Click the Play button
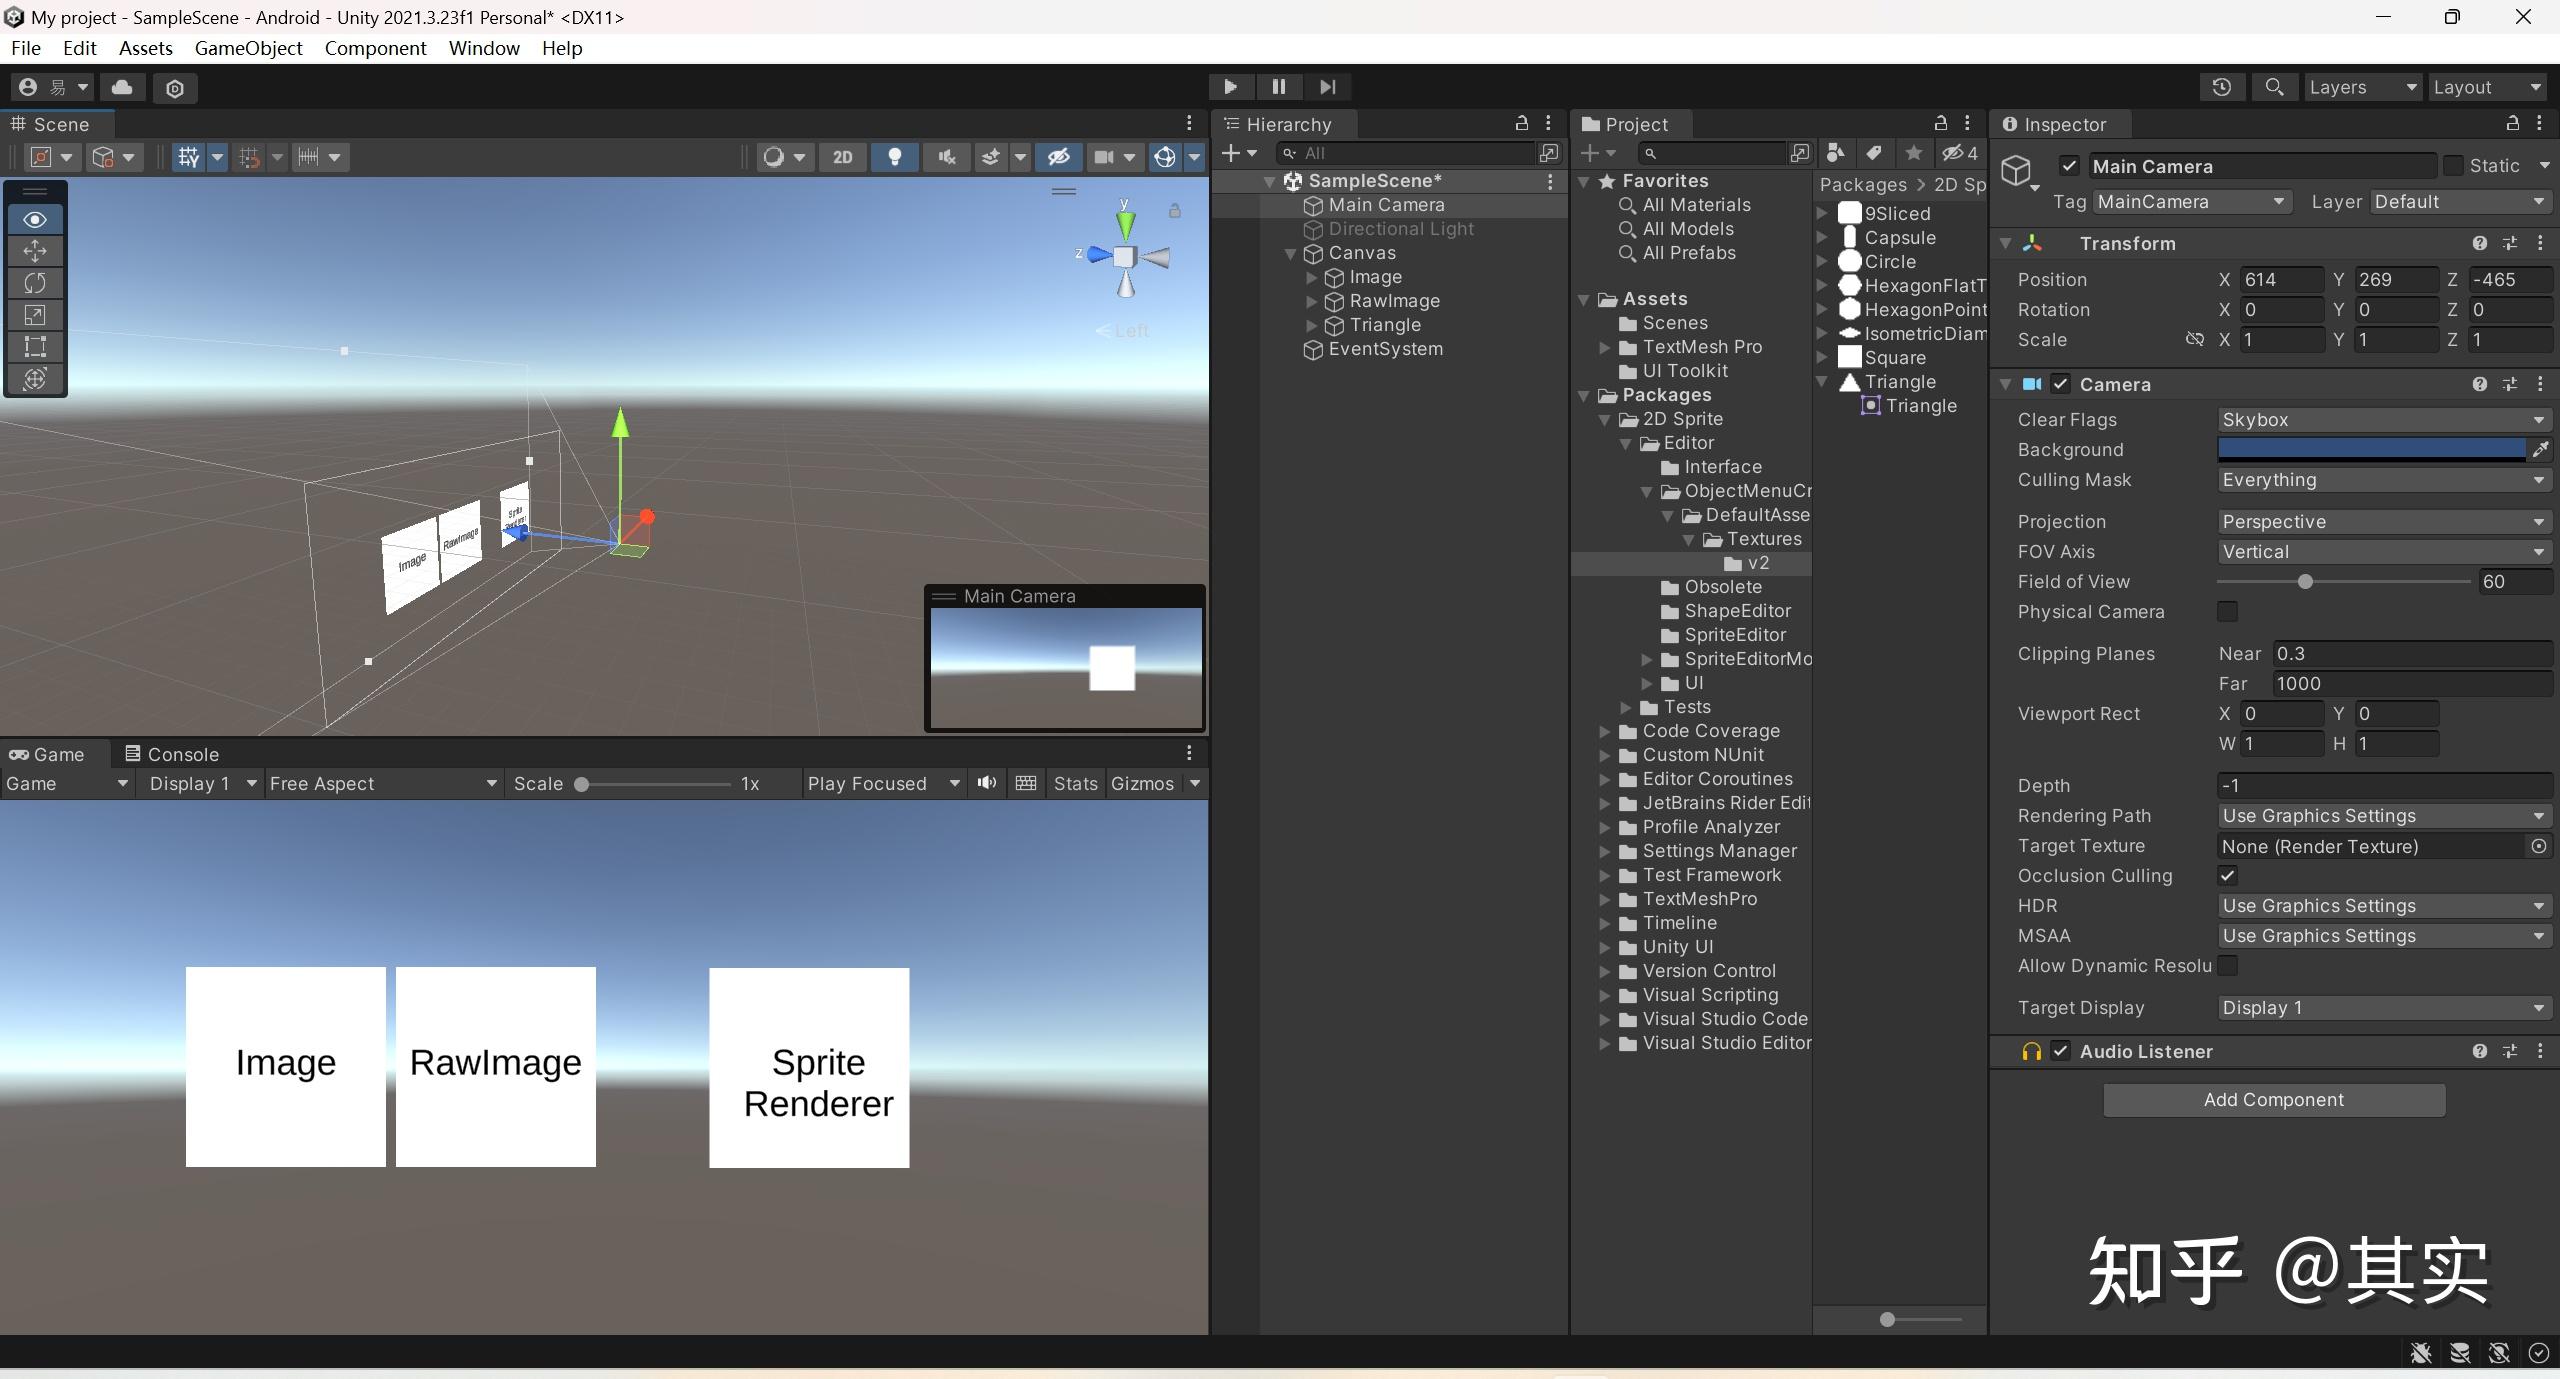The width and height of the screenshot is (2560, 1379). [x=1230, y=87]
